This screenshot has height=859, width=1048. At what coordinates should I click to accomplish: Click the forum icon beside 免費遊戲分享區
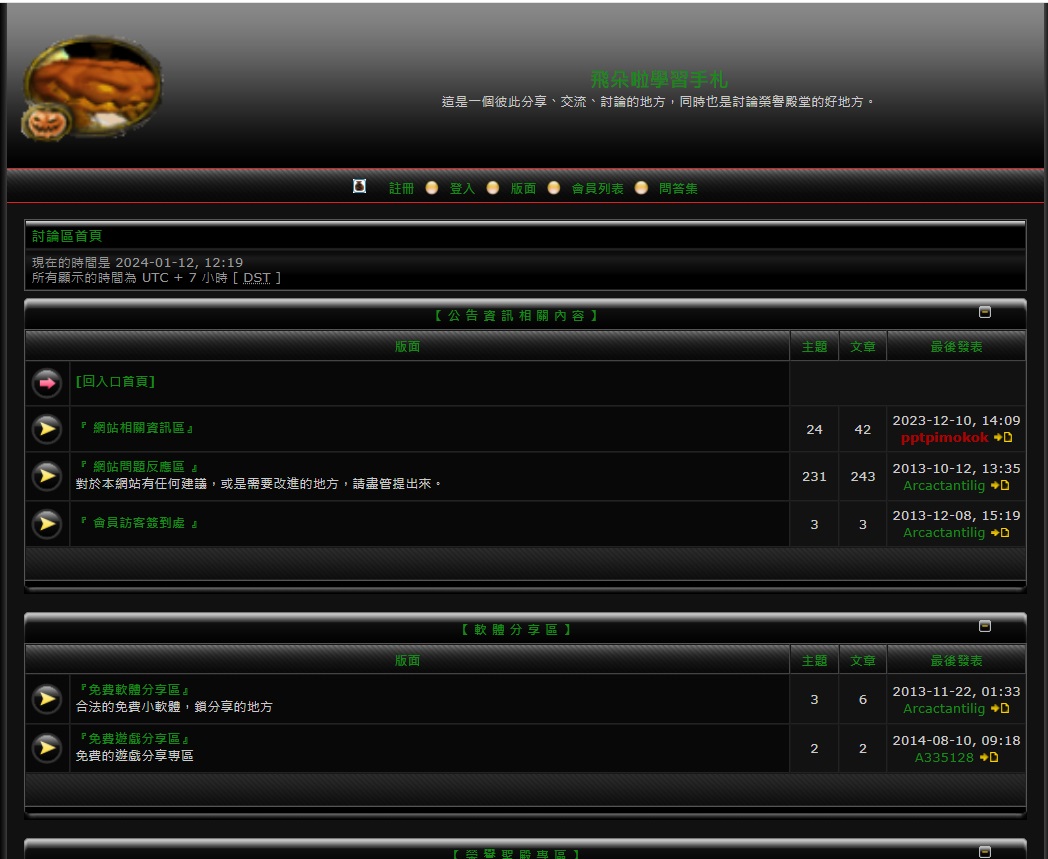tap(47, 748)
